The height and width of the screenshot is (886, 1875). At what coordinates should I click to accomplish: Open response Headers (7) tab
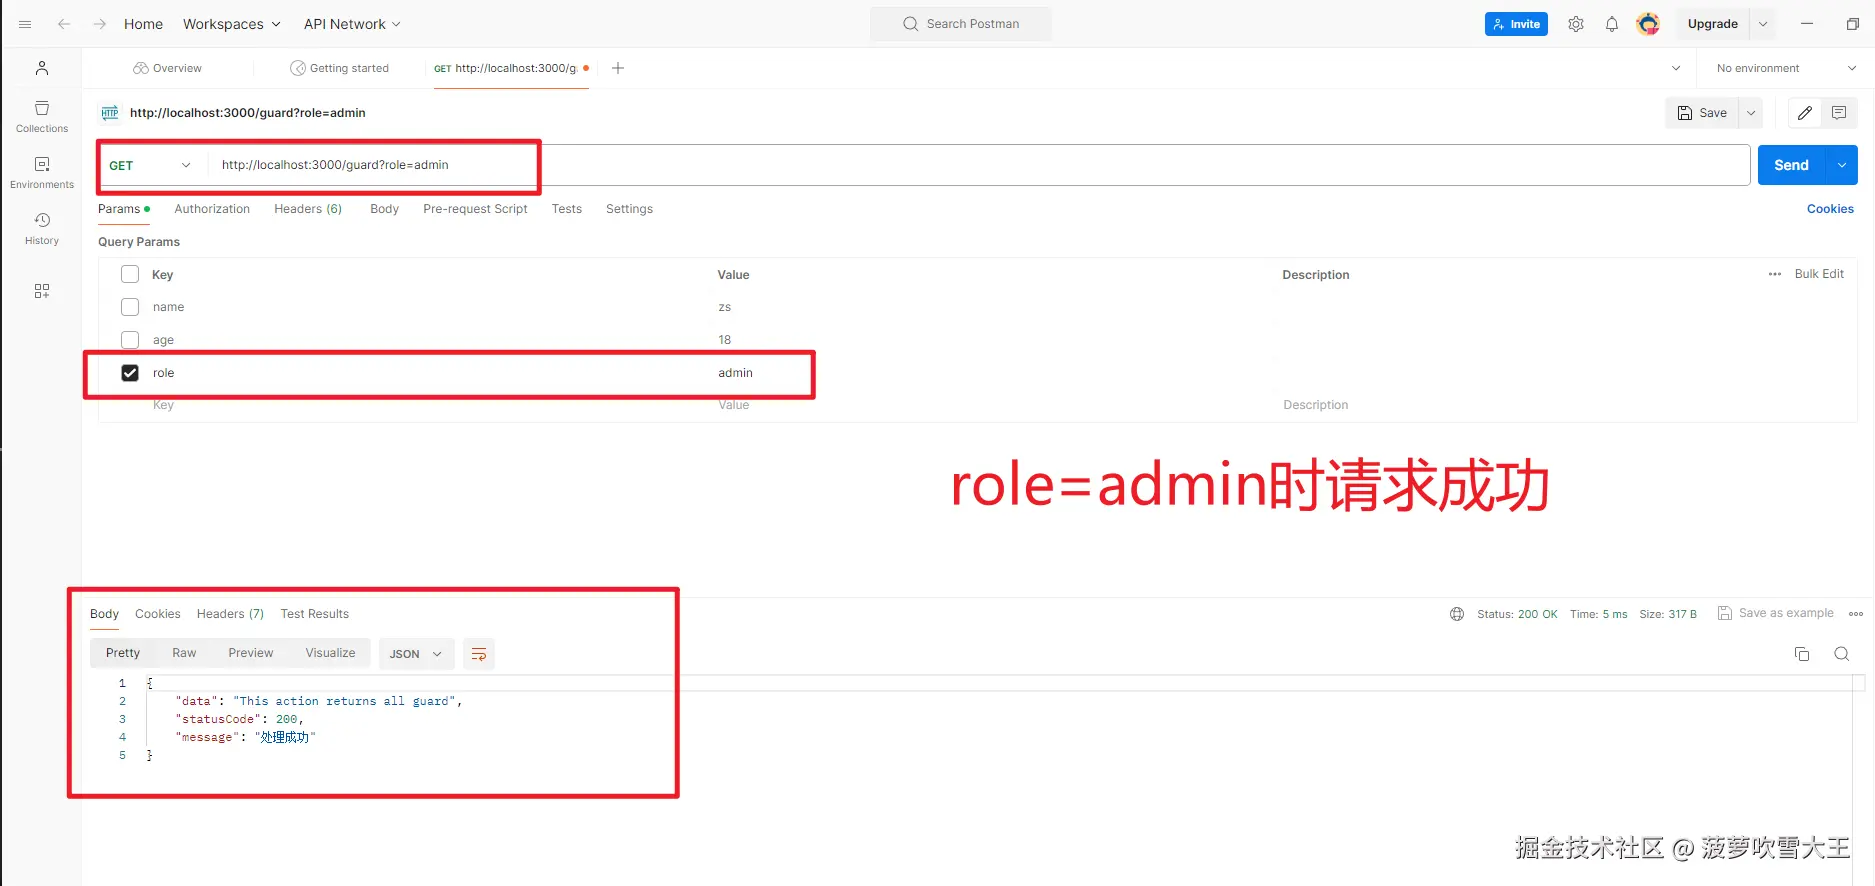pyautogui.click(x=230, y=614)
